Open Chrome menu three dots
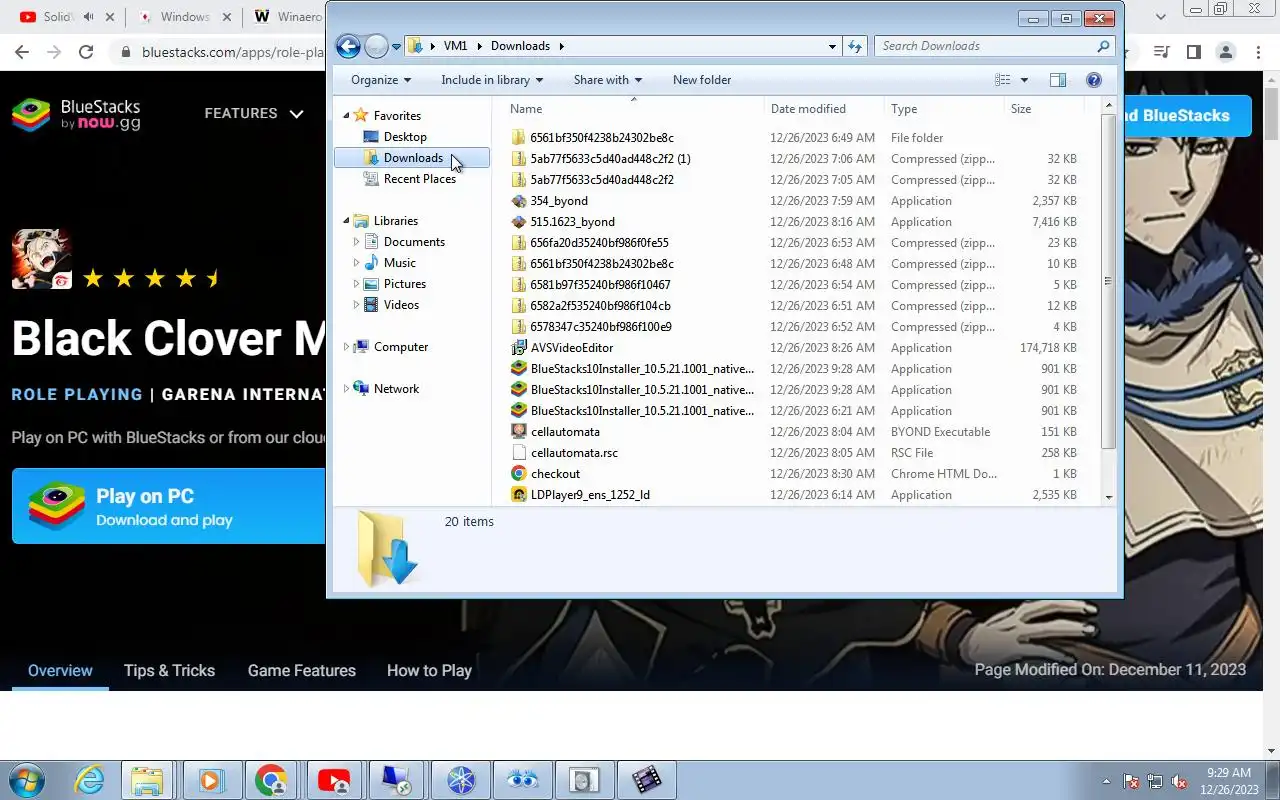The image size is (1280, 800). [1258, 52]
